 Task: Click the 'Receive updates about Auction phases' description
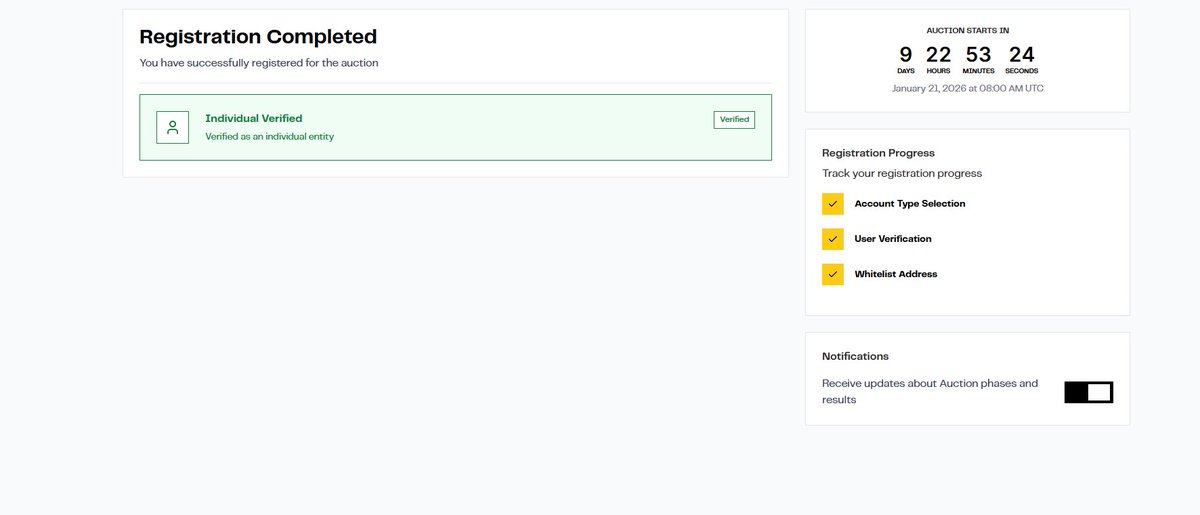pos(930,391)
